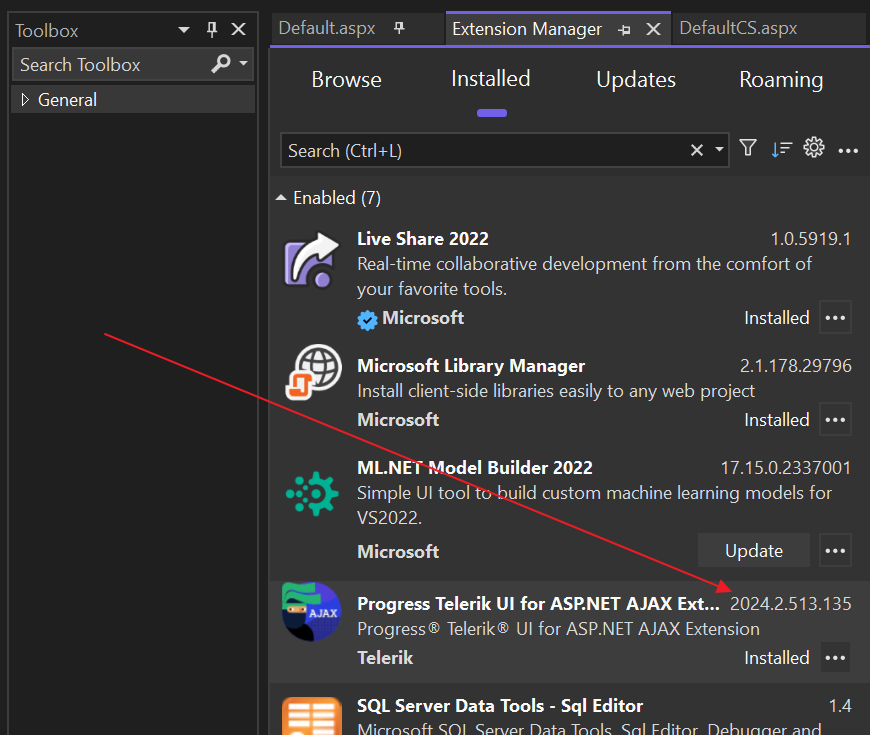The width and height of the screenshot is (870, 735).
Task: Click the Telerik AJAX ninja extension icon
Action: (x=310, y=610)
